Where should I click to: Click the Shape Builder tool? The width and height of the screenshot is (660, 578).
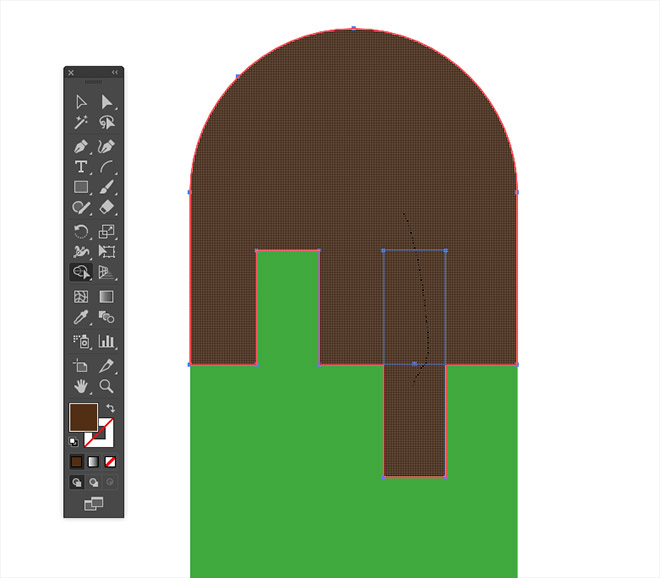[x=81, y=272]
